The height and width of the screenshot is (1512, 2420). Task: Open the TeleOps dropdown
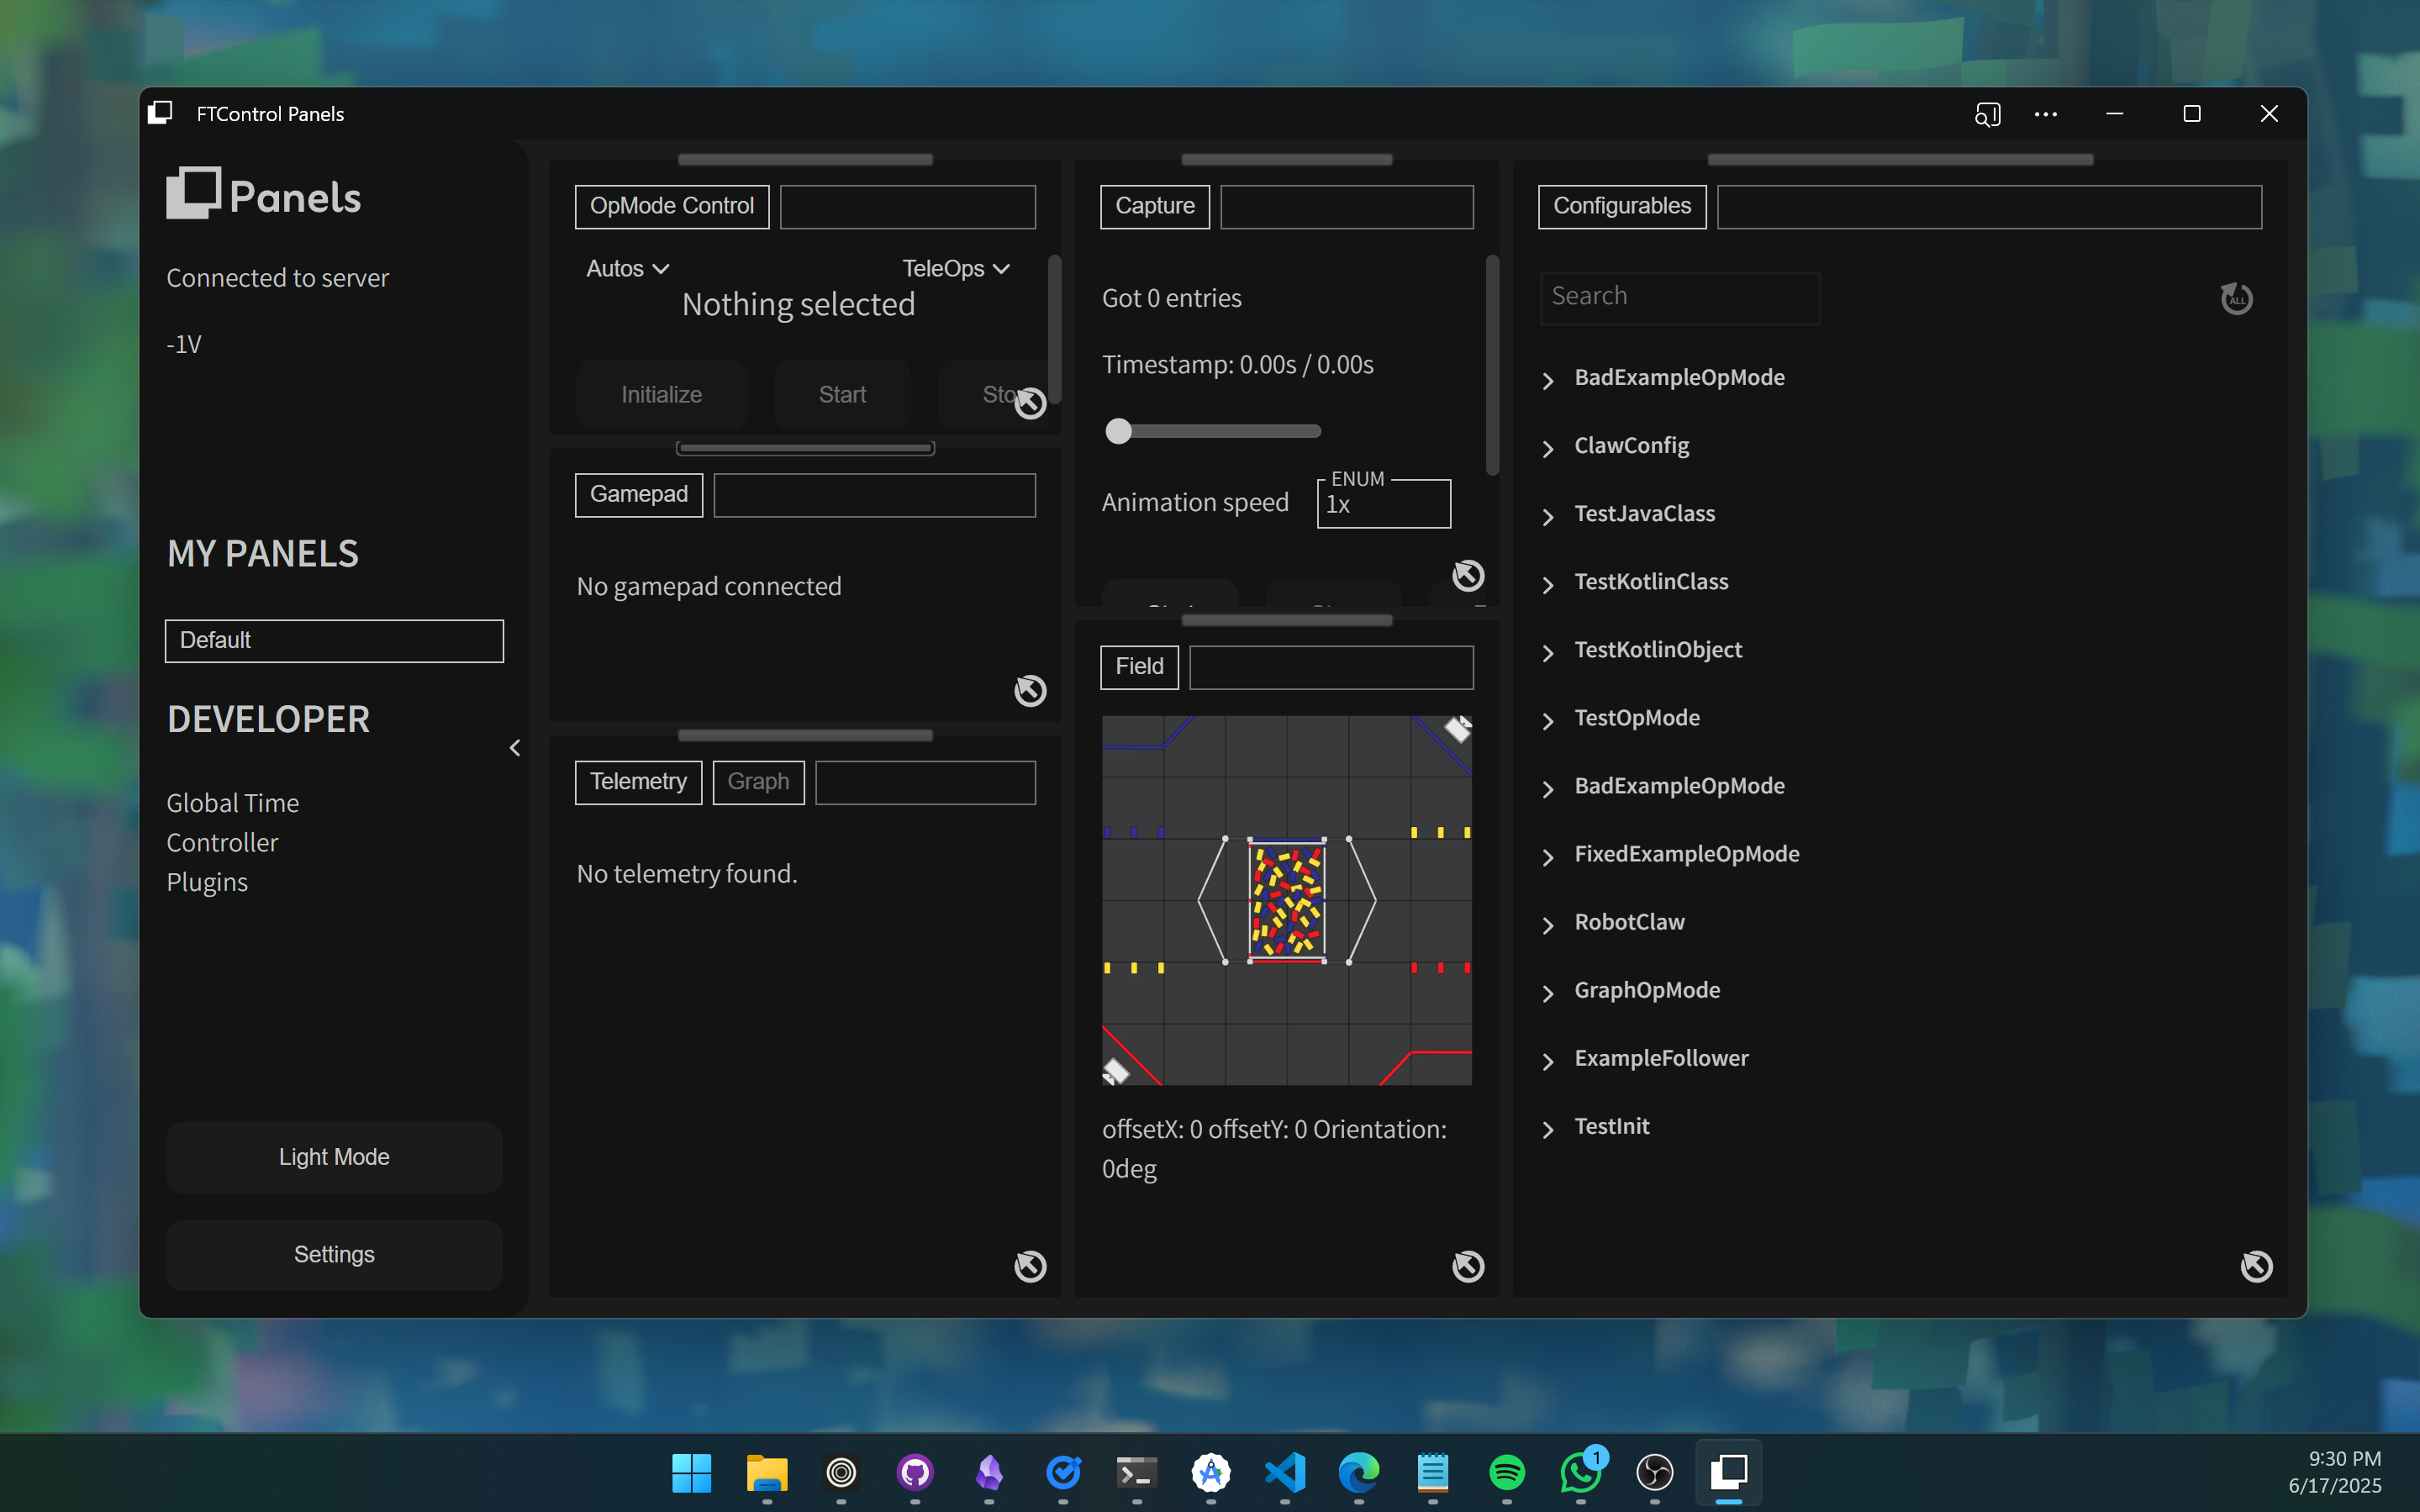coord(955,268)
